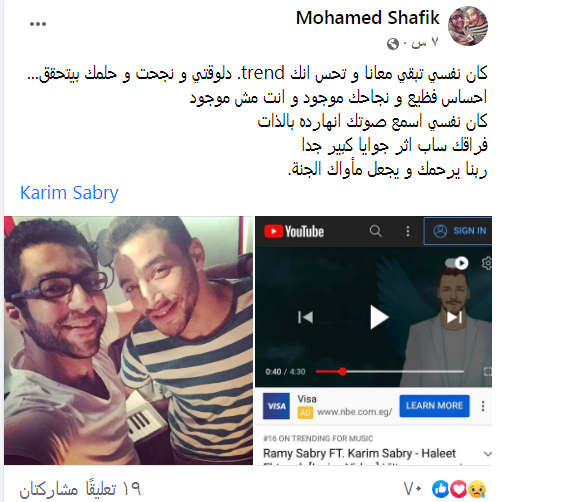Expand the video title description chevron
Image resolution: width=585 pixels, height=502 pixels.
tap(487, 454)
